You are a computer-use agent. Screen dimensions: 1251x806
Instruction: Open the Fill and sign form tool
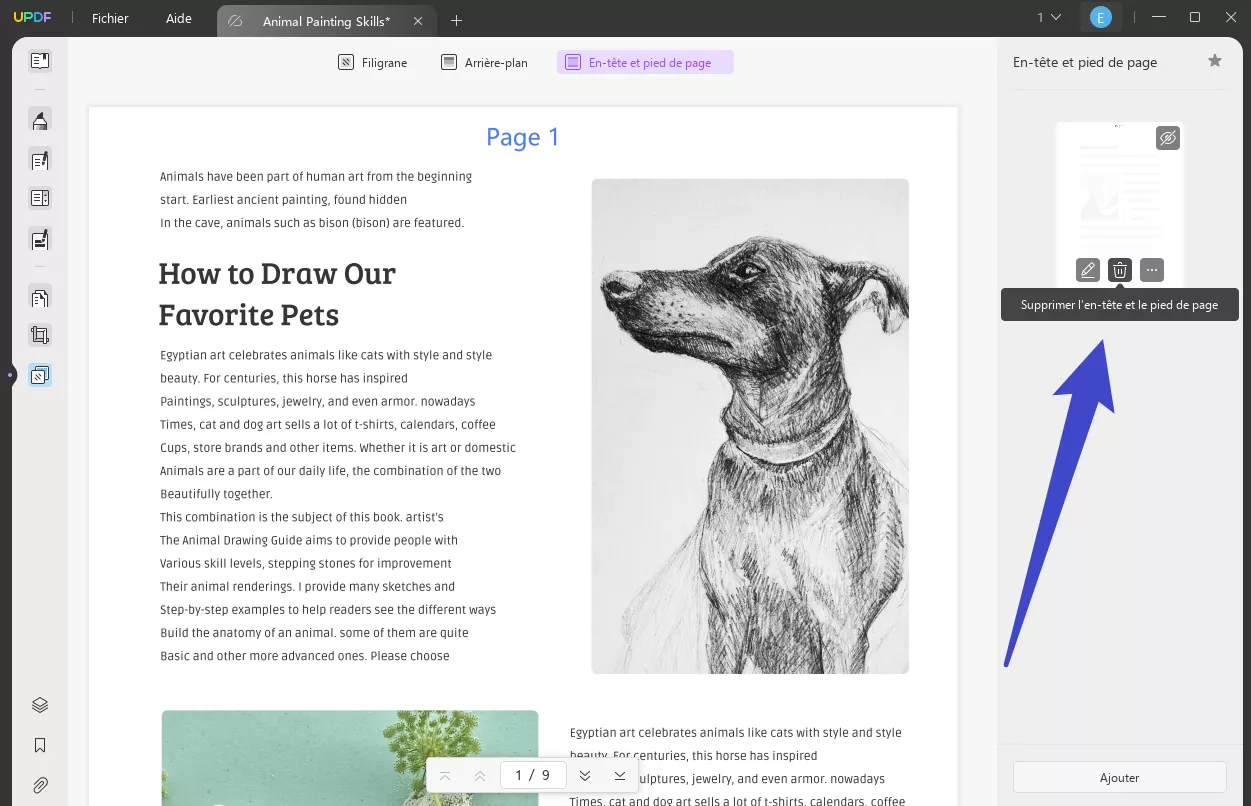click(x=40, y=239)
